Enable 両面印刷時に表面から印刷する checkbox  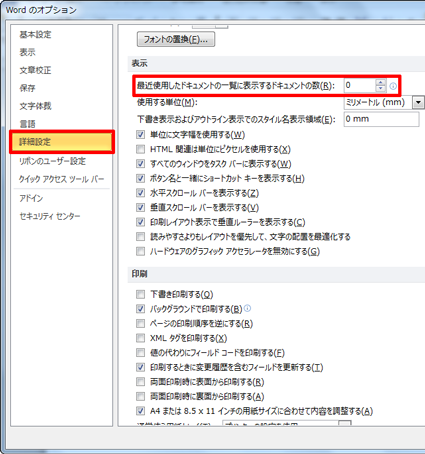point(140,382)
